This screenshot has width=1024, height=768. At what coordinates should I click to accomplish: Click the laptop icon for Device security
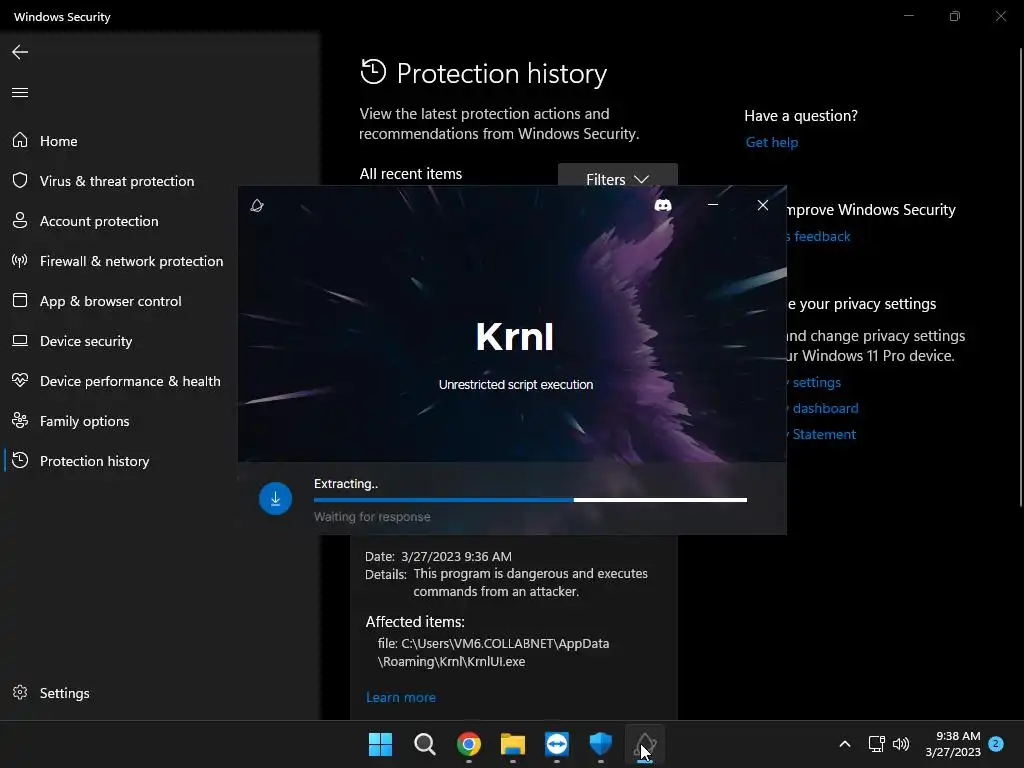click(20, 340)
